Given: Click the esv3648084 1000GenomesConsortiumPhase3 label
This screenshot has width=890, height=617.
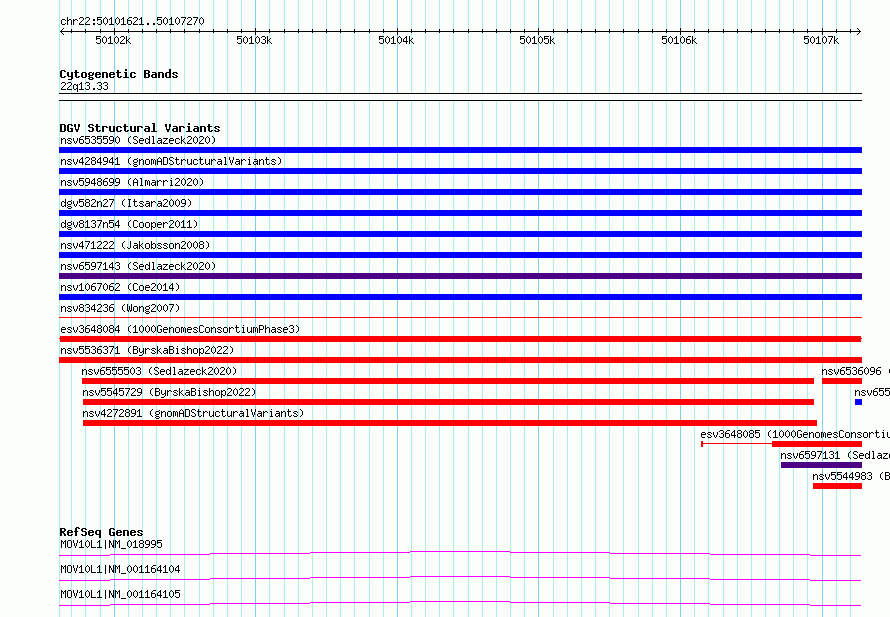Looking at the screenshot, I should click(x=179, y=329).
